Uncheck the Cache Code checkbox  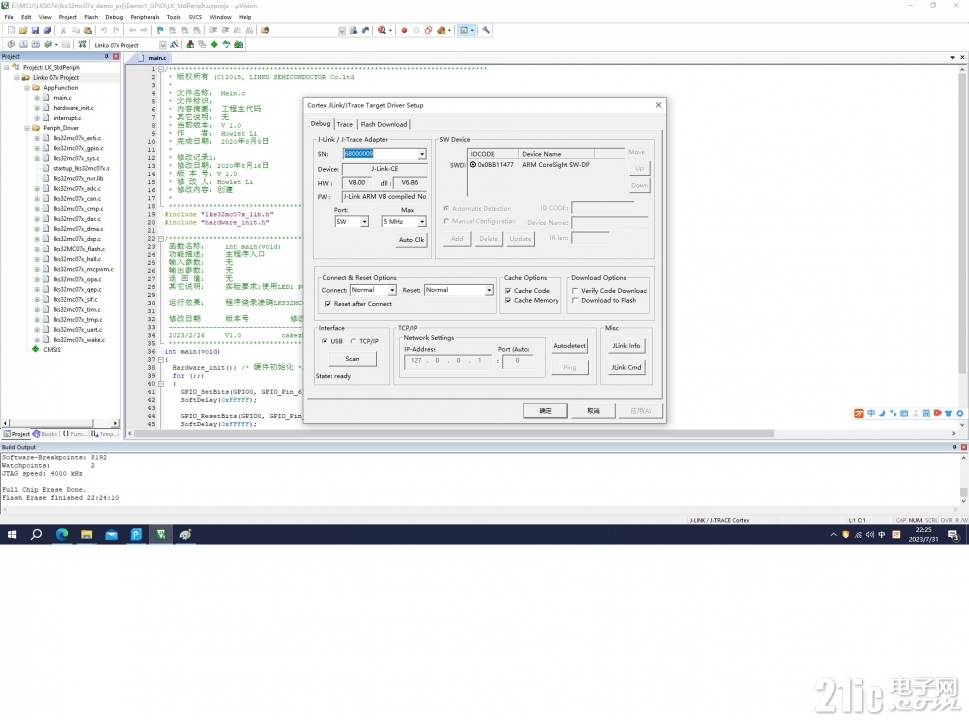click(508, 290)
